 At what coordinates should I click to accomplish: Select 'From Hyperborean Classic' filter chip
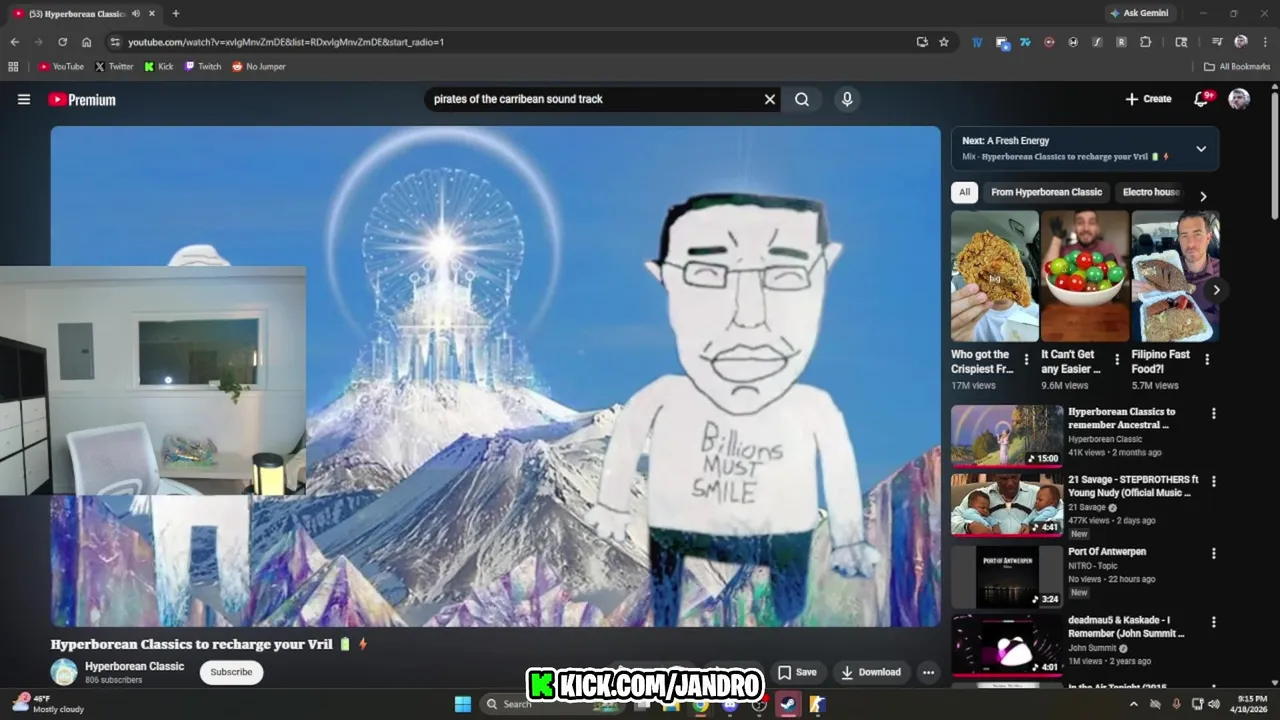(x=1046, y=192)
